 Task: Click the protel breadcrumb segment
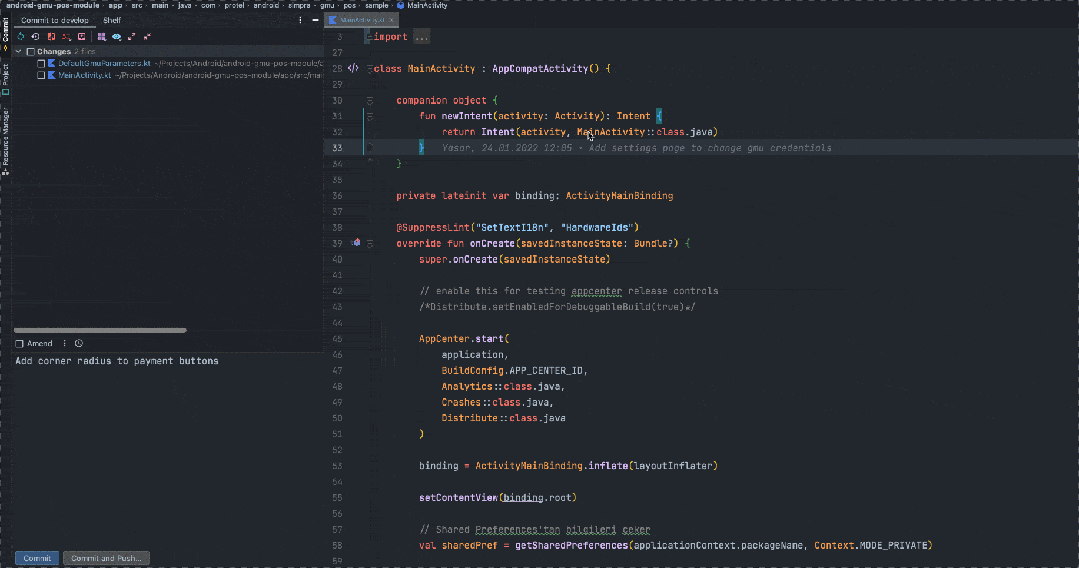(234, 6)
